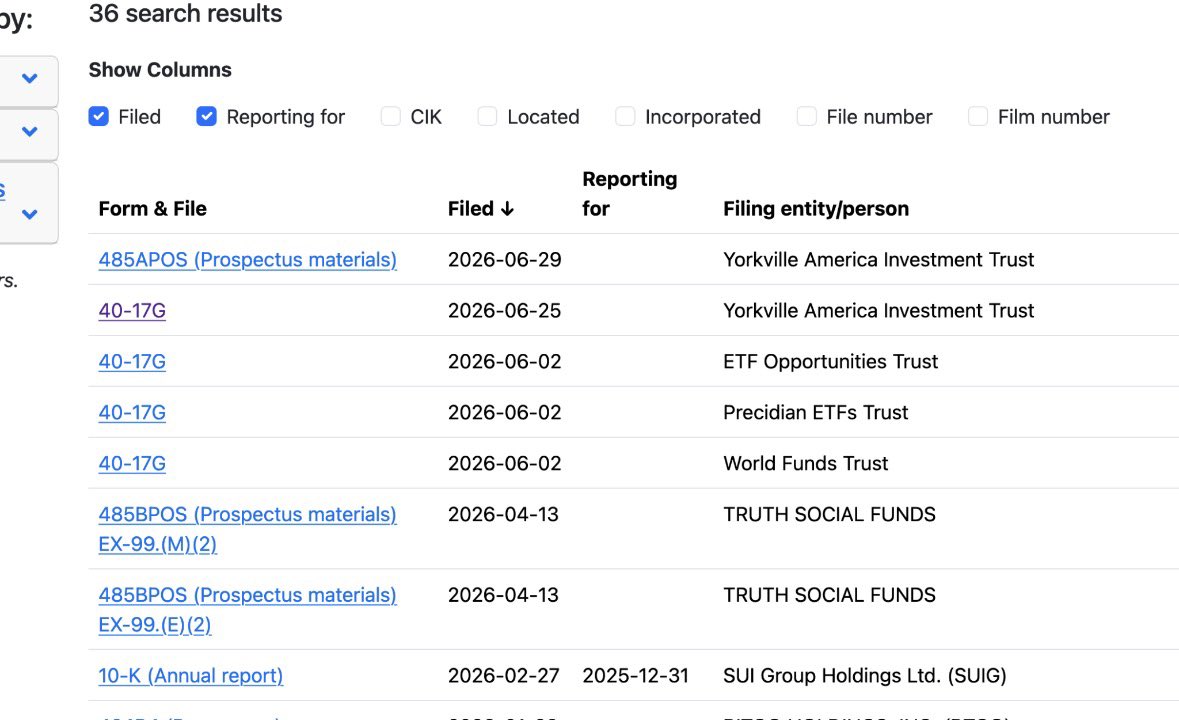The image size is (1179, 720).
Task: Click the Filed column sort arrow
Action: 508,209
